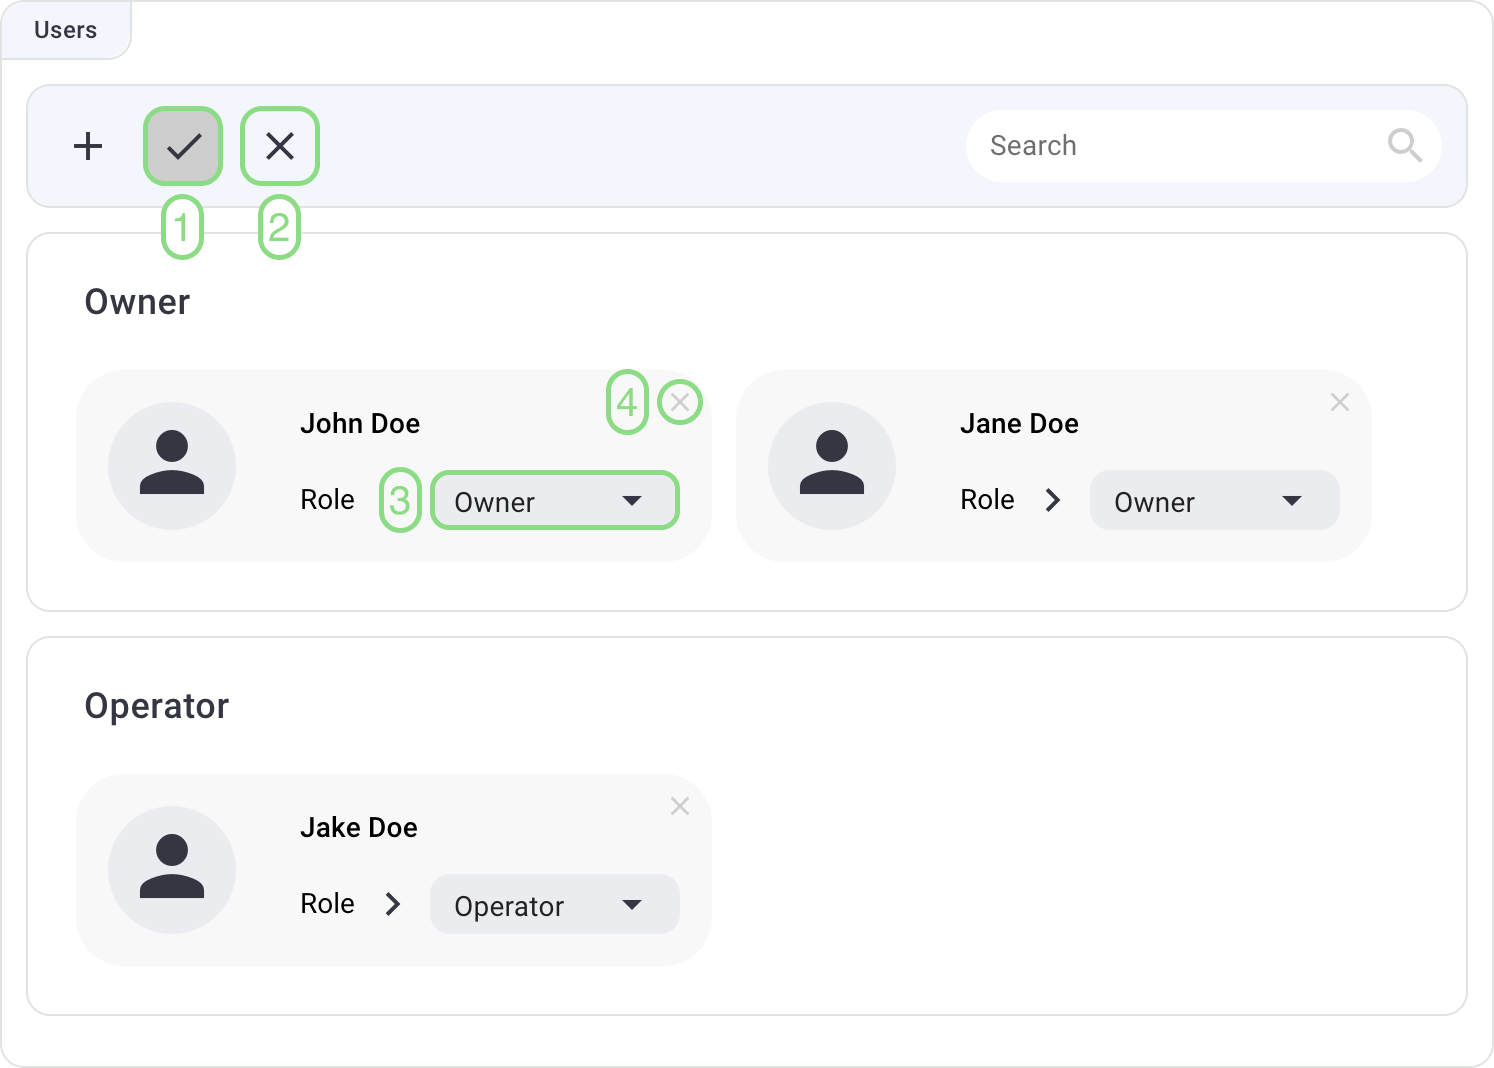
Task: Open Jake Doe's Operator role dropdown
Action: coord(554,904)
